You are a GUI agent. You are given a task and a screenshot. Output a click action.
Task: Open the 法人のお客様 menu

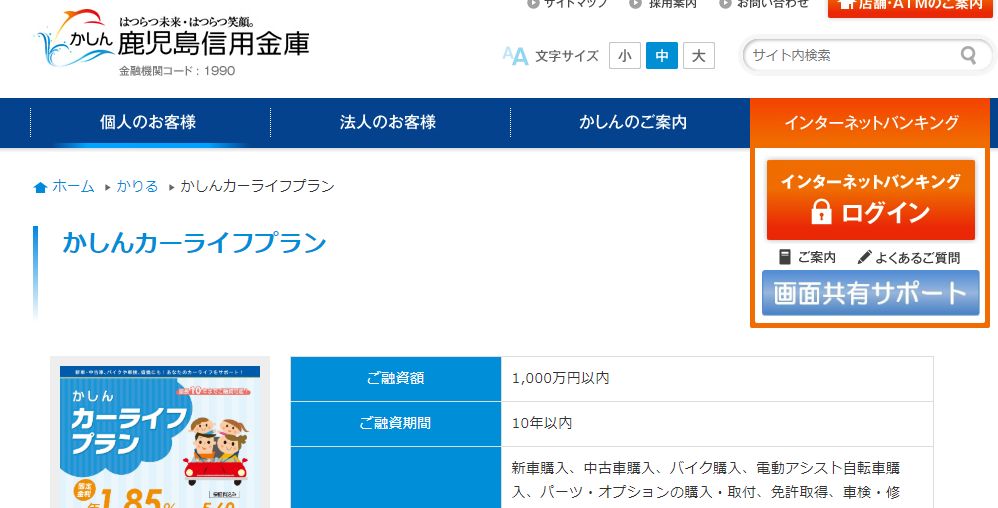pos(388,122)
